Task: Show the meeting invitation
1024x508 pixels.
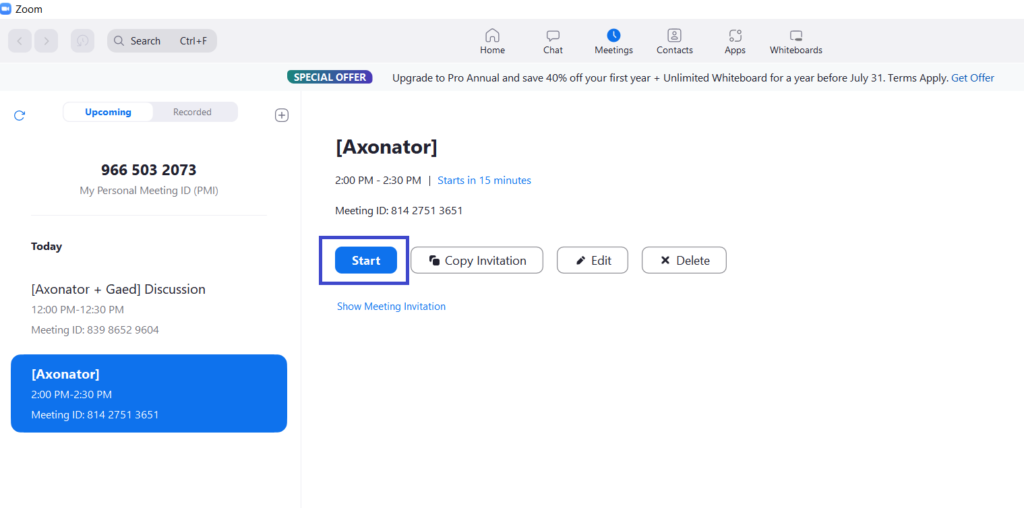Action: pos(391,306)
